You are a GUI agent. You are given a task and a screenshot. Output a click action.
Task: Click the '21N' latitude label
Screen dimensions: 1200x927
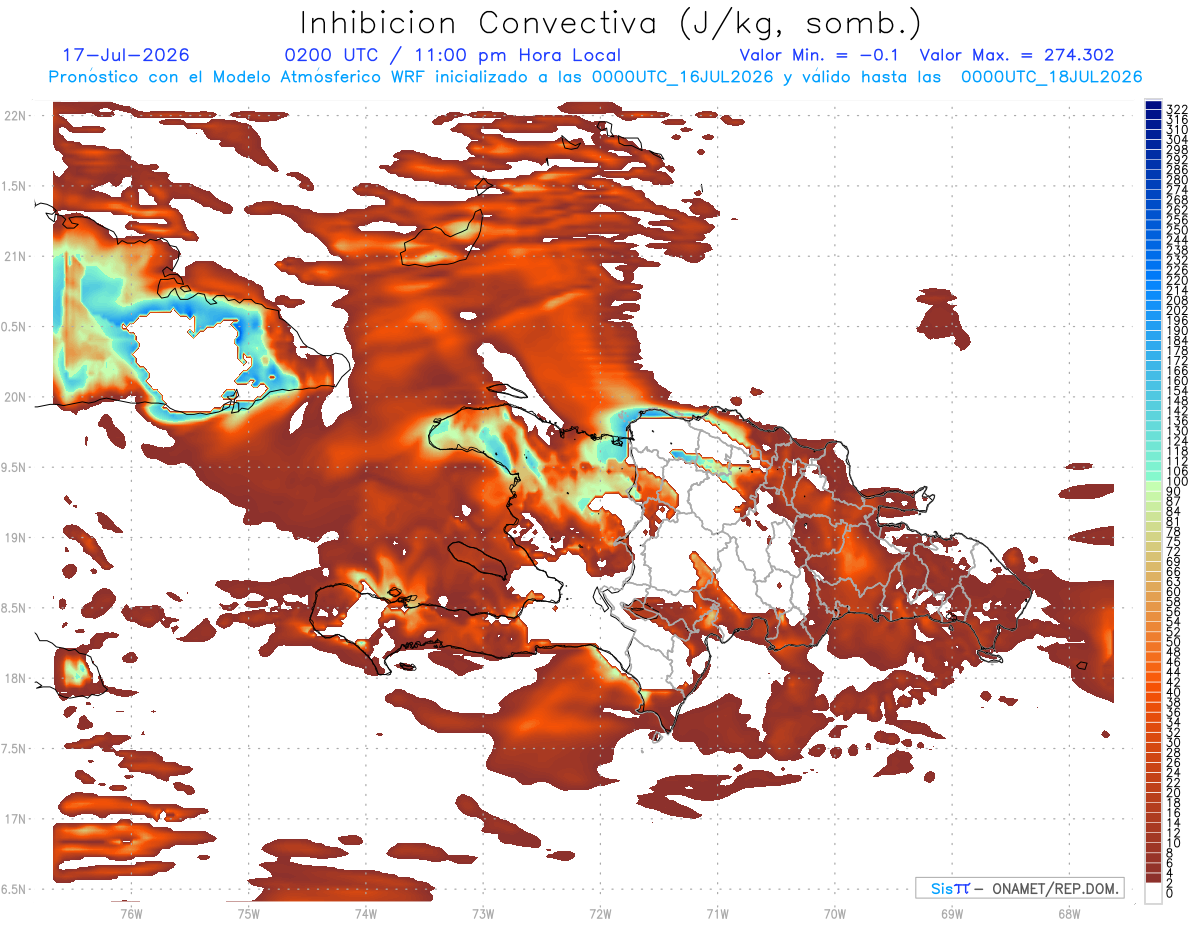[x=13, y=257]
